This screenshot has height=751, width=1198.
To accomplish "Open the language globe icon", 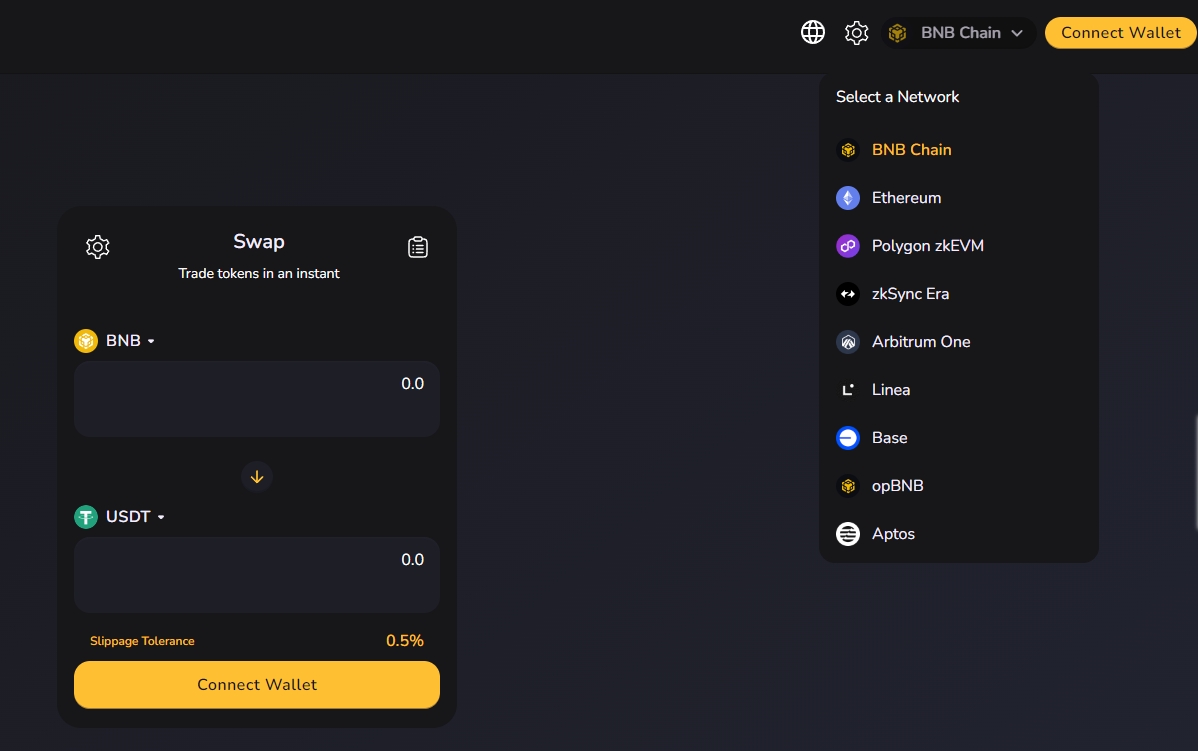I will [x=813, y=33].
